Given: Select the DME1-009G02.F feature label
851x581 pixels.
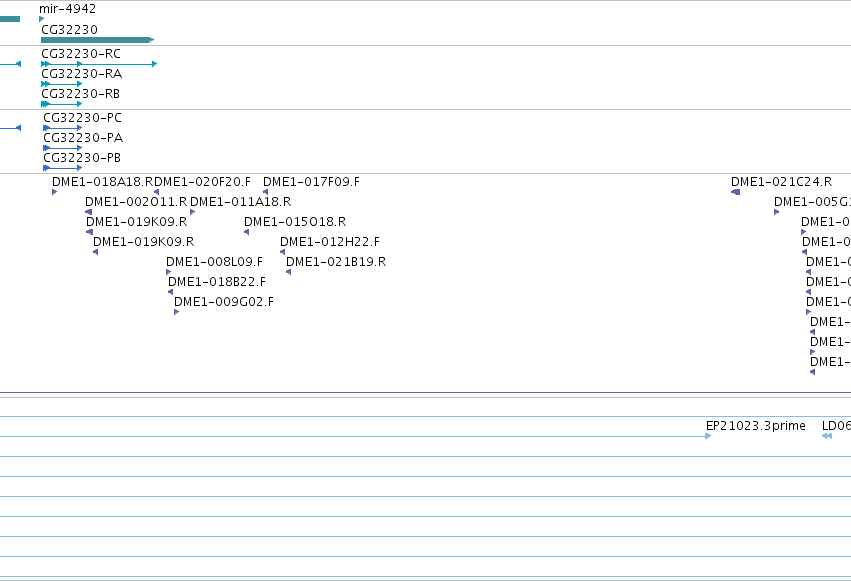Looking at the screenshot, I should coord(224,302).
